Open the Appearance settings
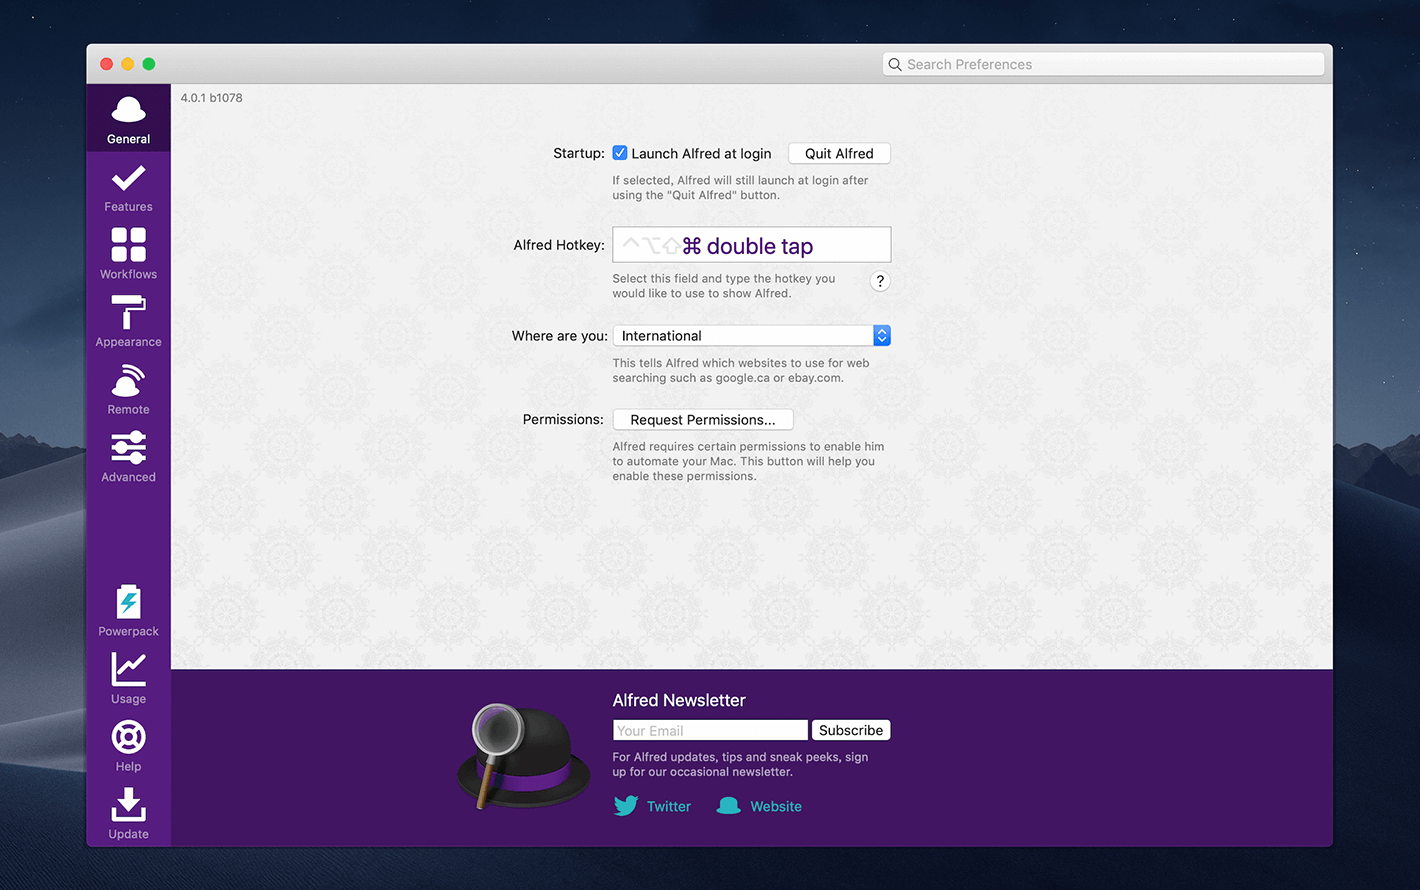 [x=128, y=322]
